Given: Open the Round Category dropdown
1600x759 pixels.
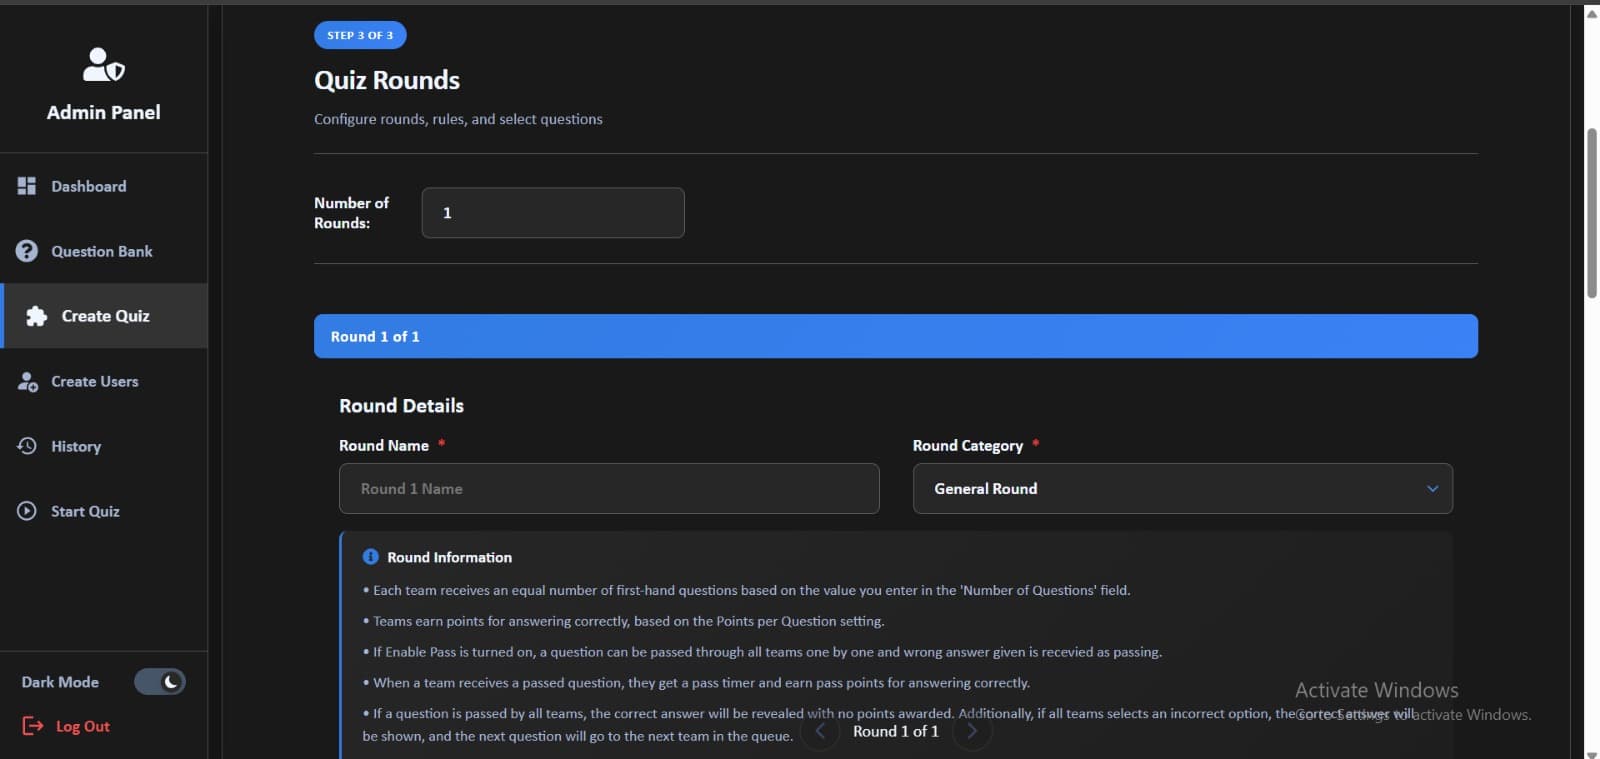Looking at the screenshot, I should coord(1181,489).
